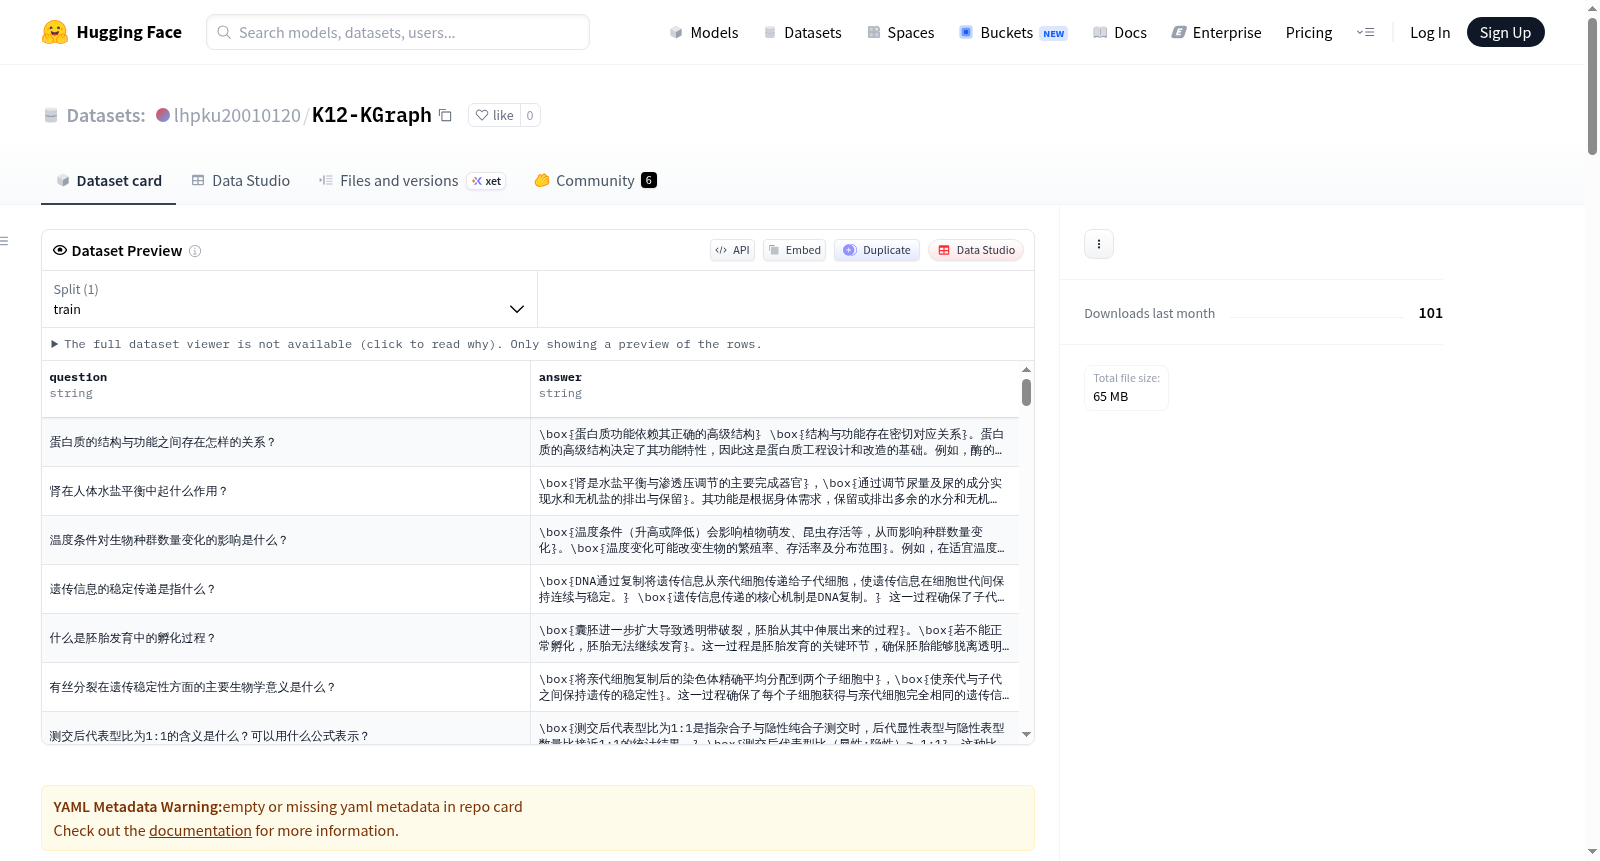The image size is (1600, 861).
Task: Click the page vertical scrollbar thumb
Action: click(x=1592, y=85)
